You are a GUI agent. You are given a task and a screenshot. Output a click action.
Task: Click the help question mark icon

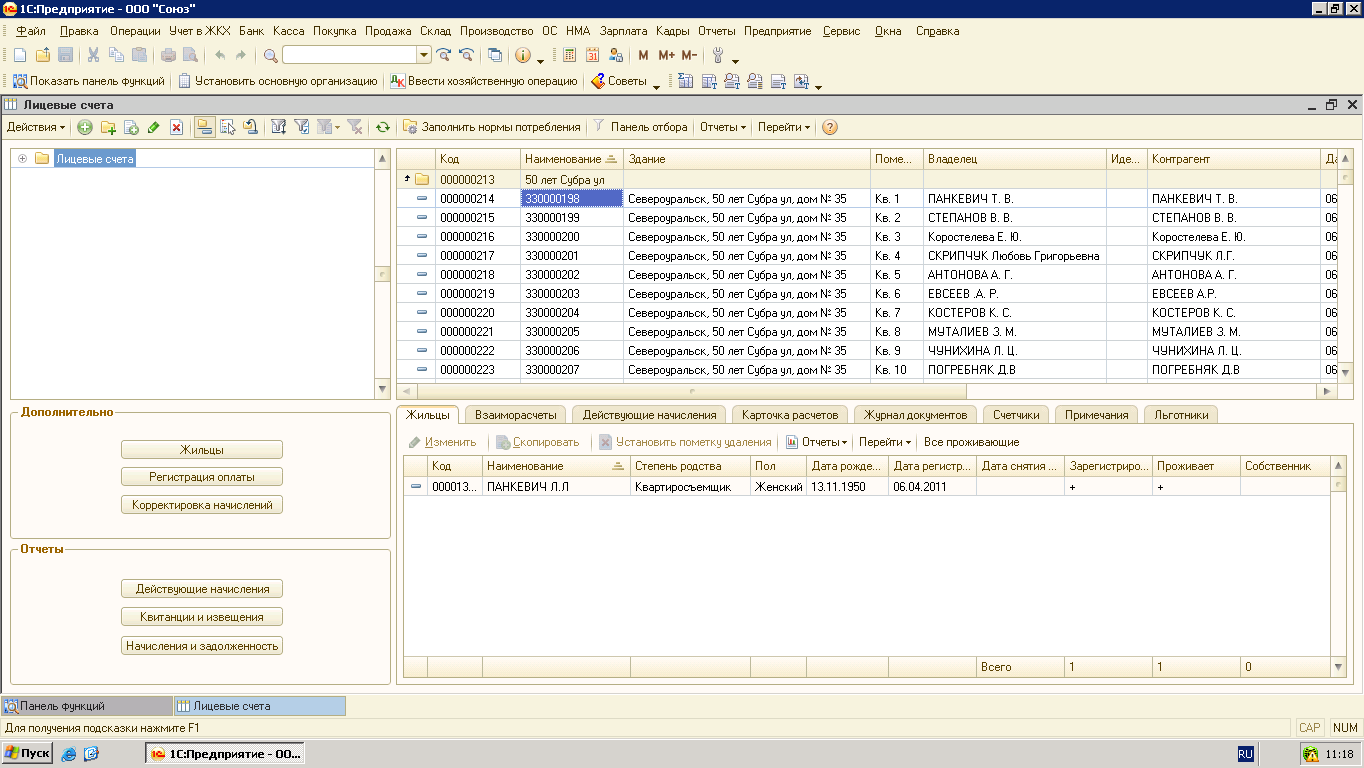coord(829,127)
